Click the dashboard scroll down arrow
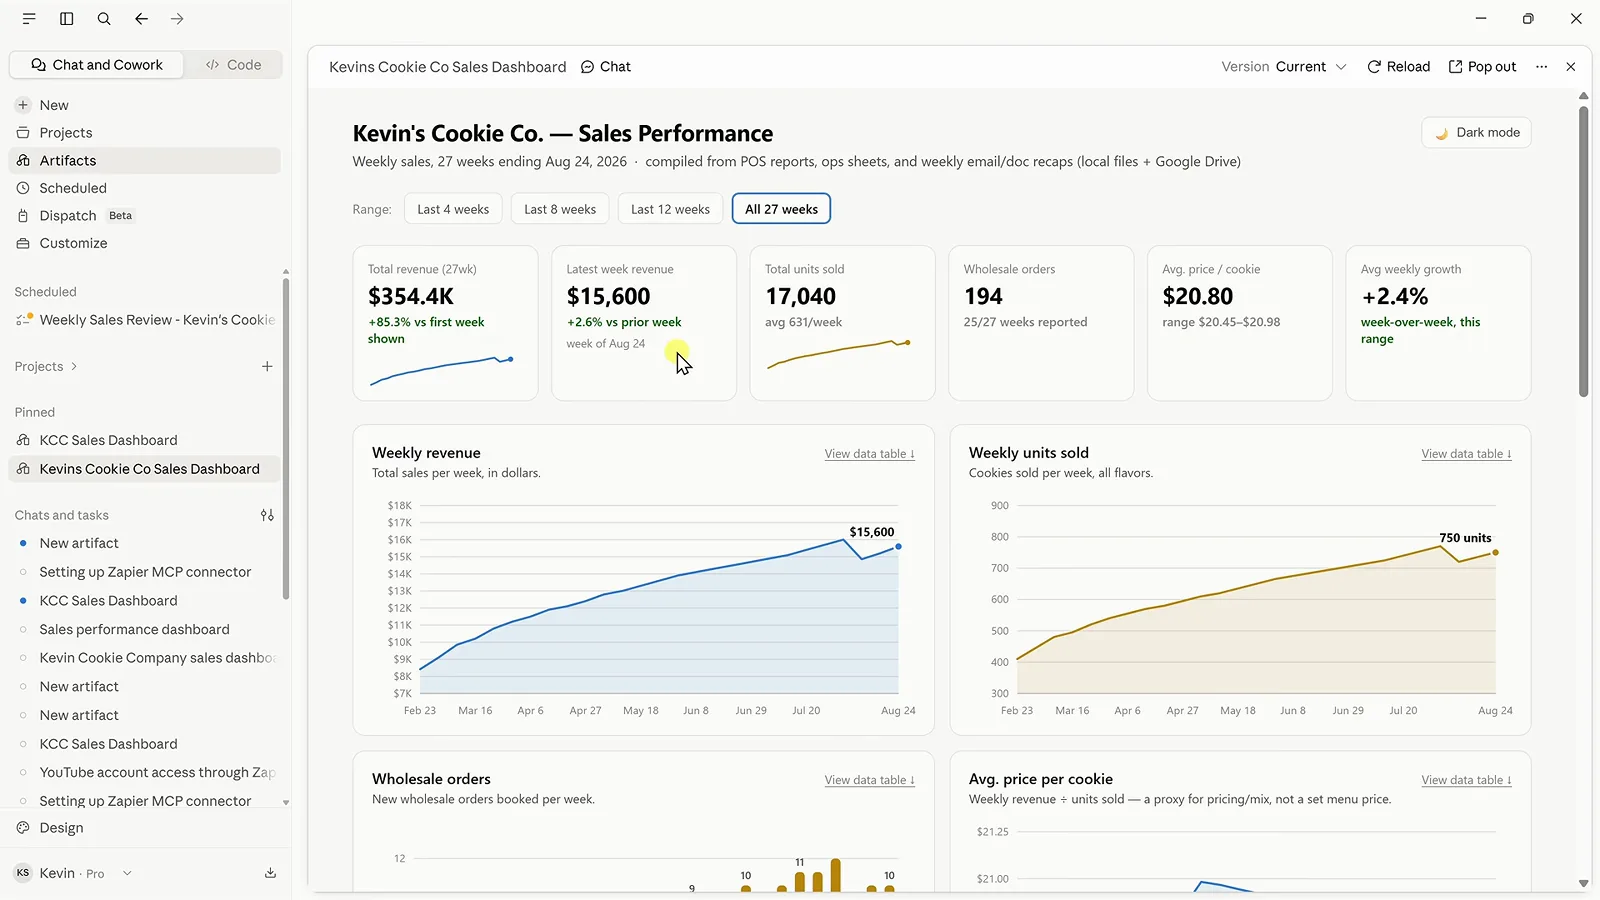Screen dimensions: 1600x900 point(1583,883)
